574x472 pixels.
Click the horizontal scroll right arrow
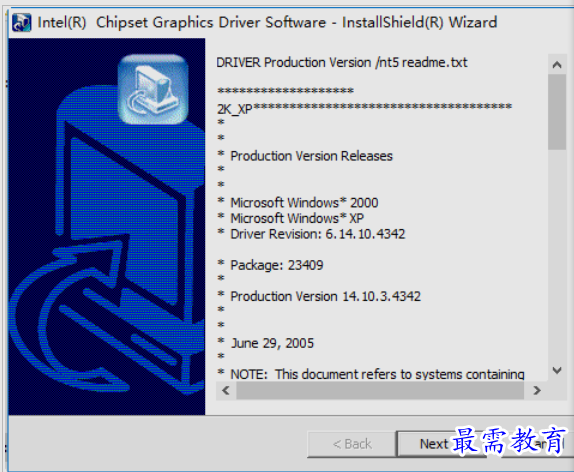click(537, 390)
